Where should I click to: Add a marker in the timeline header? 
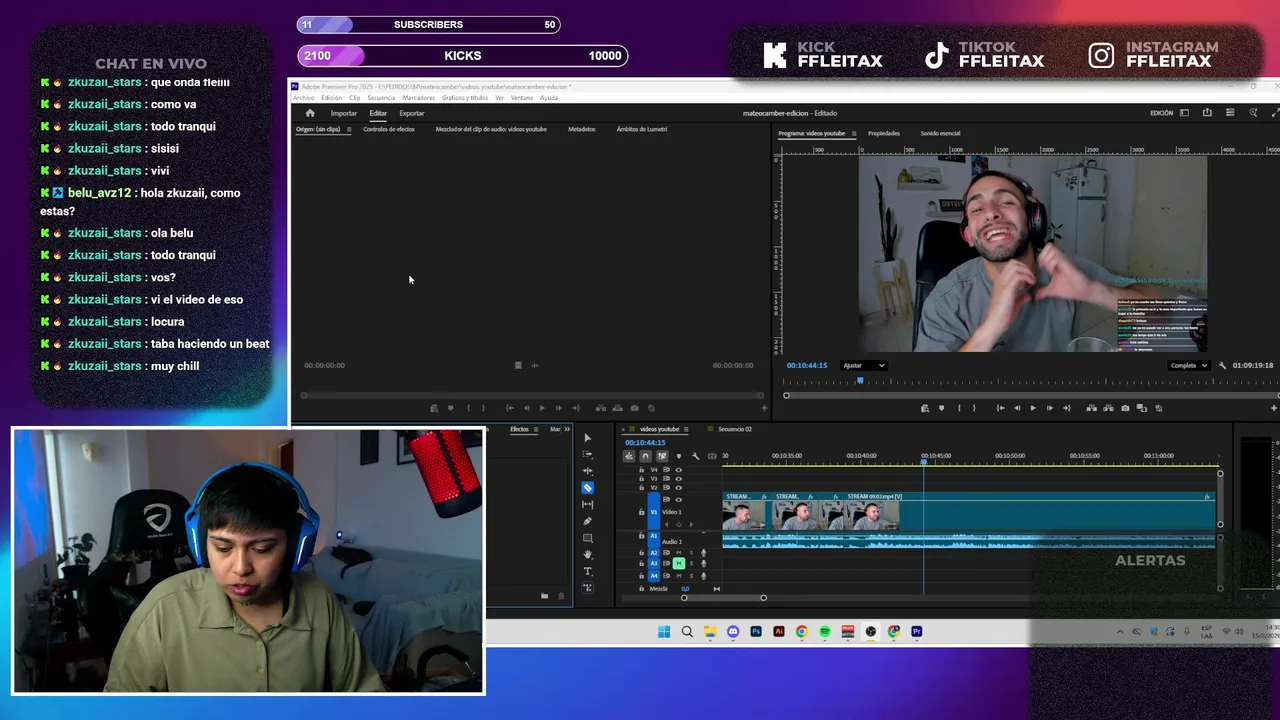pyautogui.click(x=679, y=456)
